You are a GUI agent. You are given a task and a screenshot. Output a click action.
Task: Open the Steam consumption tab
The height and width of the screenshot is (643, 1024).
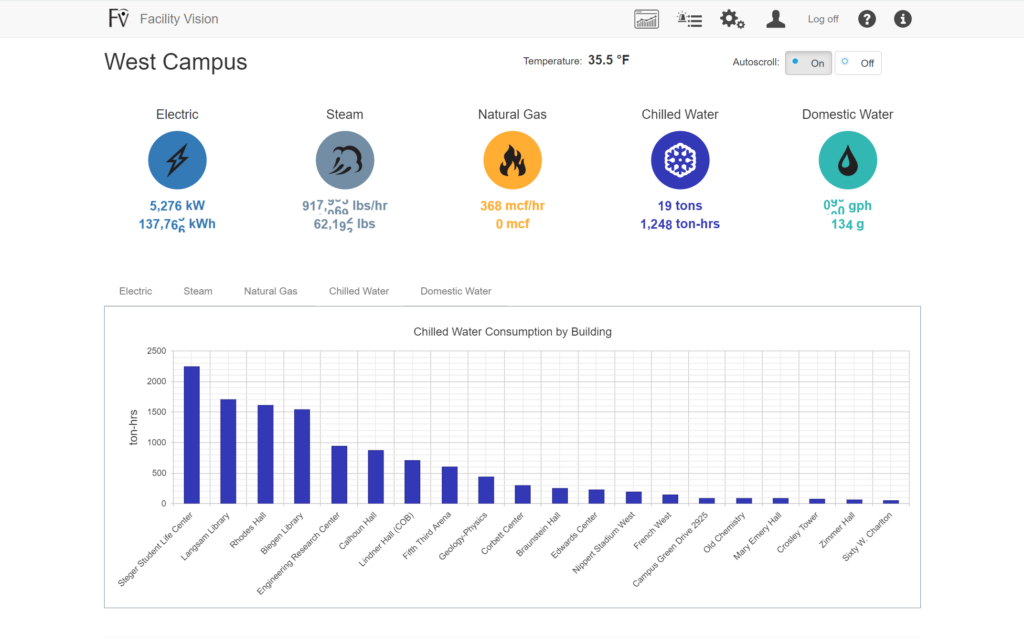[197, 291]
